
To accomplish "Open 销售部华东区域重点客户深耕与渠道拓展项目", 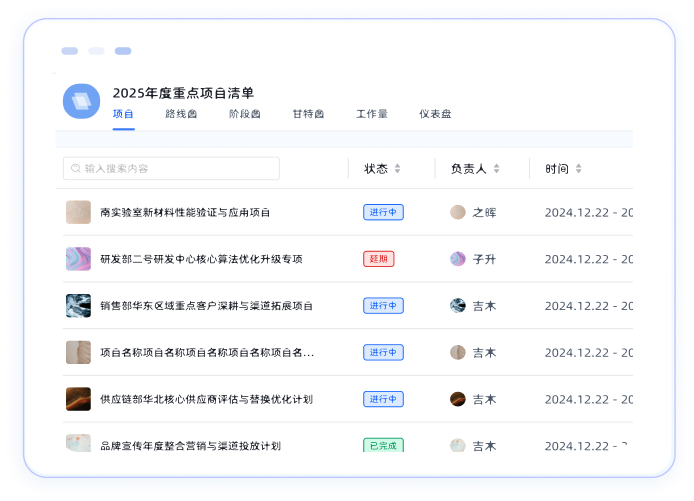I will tap(207, 306).
